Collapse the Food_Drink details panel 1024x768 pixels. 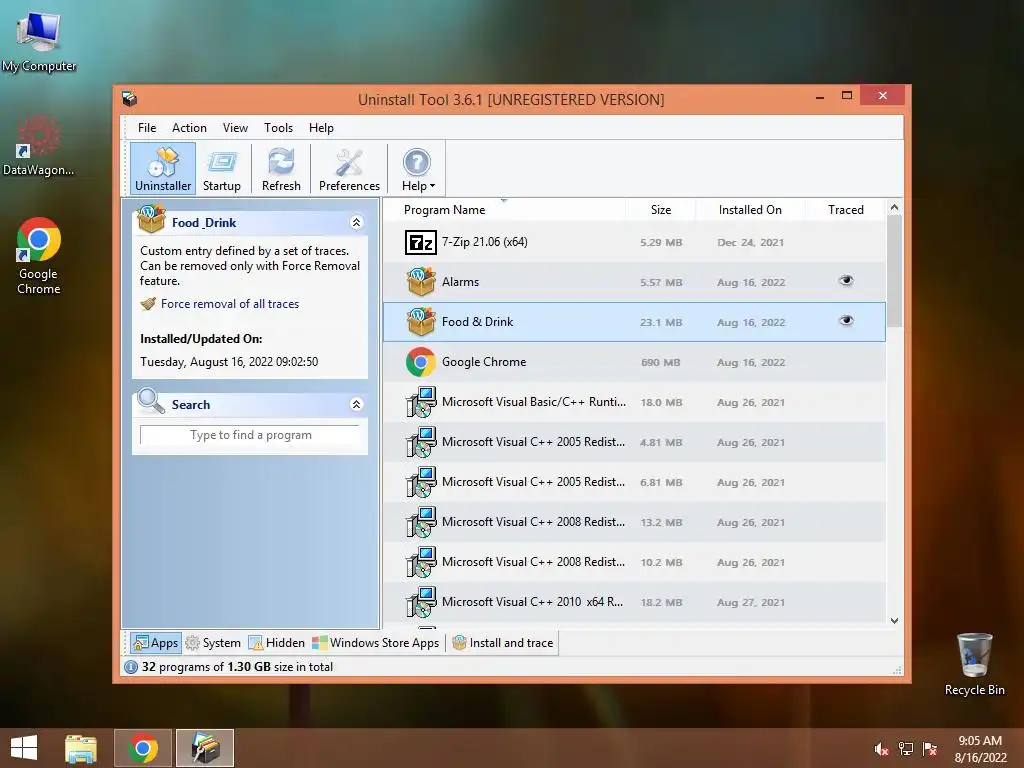click(x=357, y=223)
